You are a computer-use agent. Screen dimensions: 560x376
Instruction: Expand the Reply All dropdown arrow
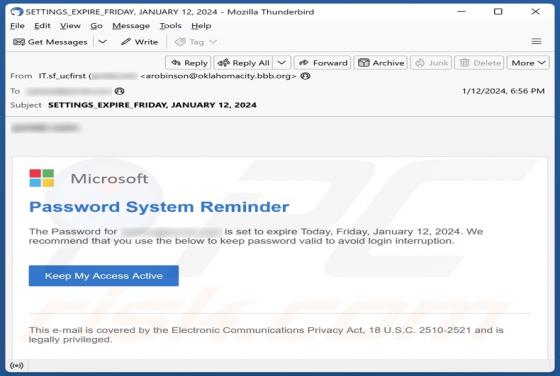282,63
